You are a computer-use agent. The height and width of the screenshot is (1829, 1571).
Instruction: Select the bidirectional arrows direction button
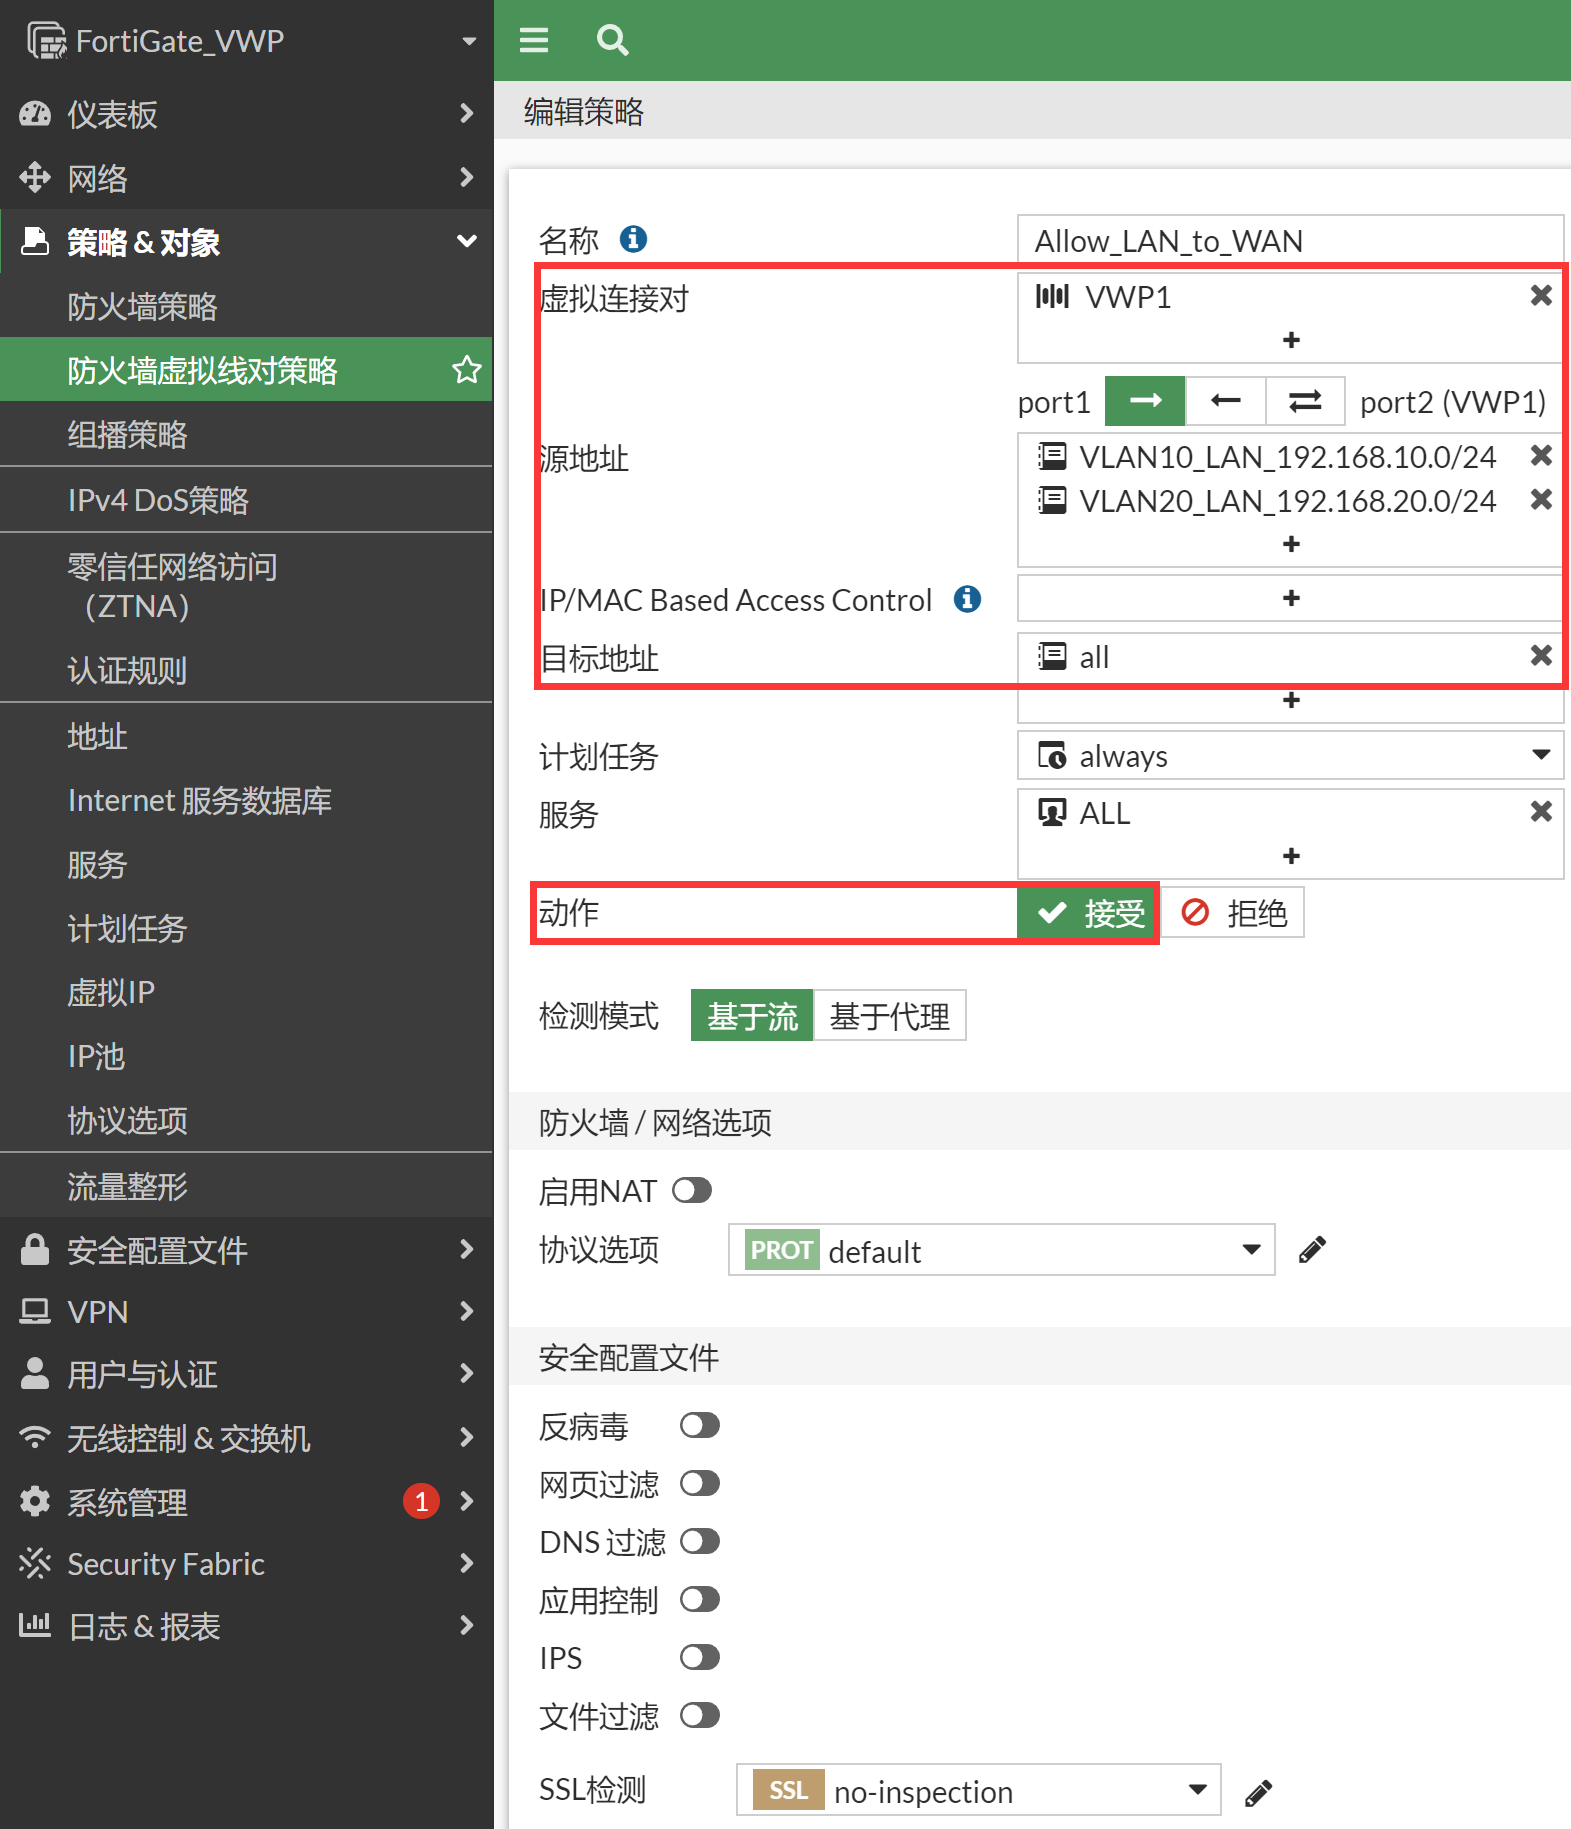click(x=1305, y=401)
